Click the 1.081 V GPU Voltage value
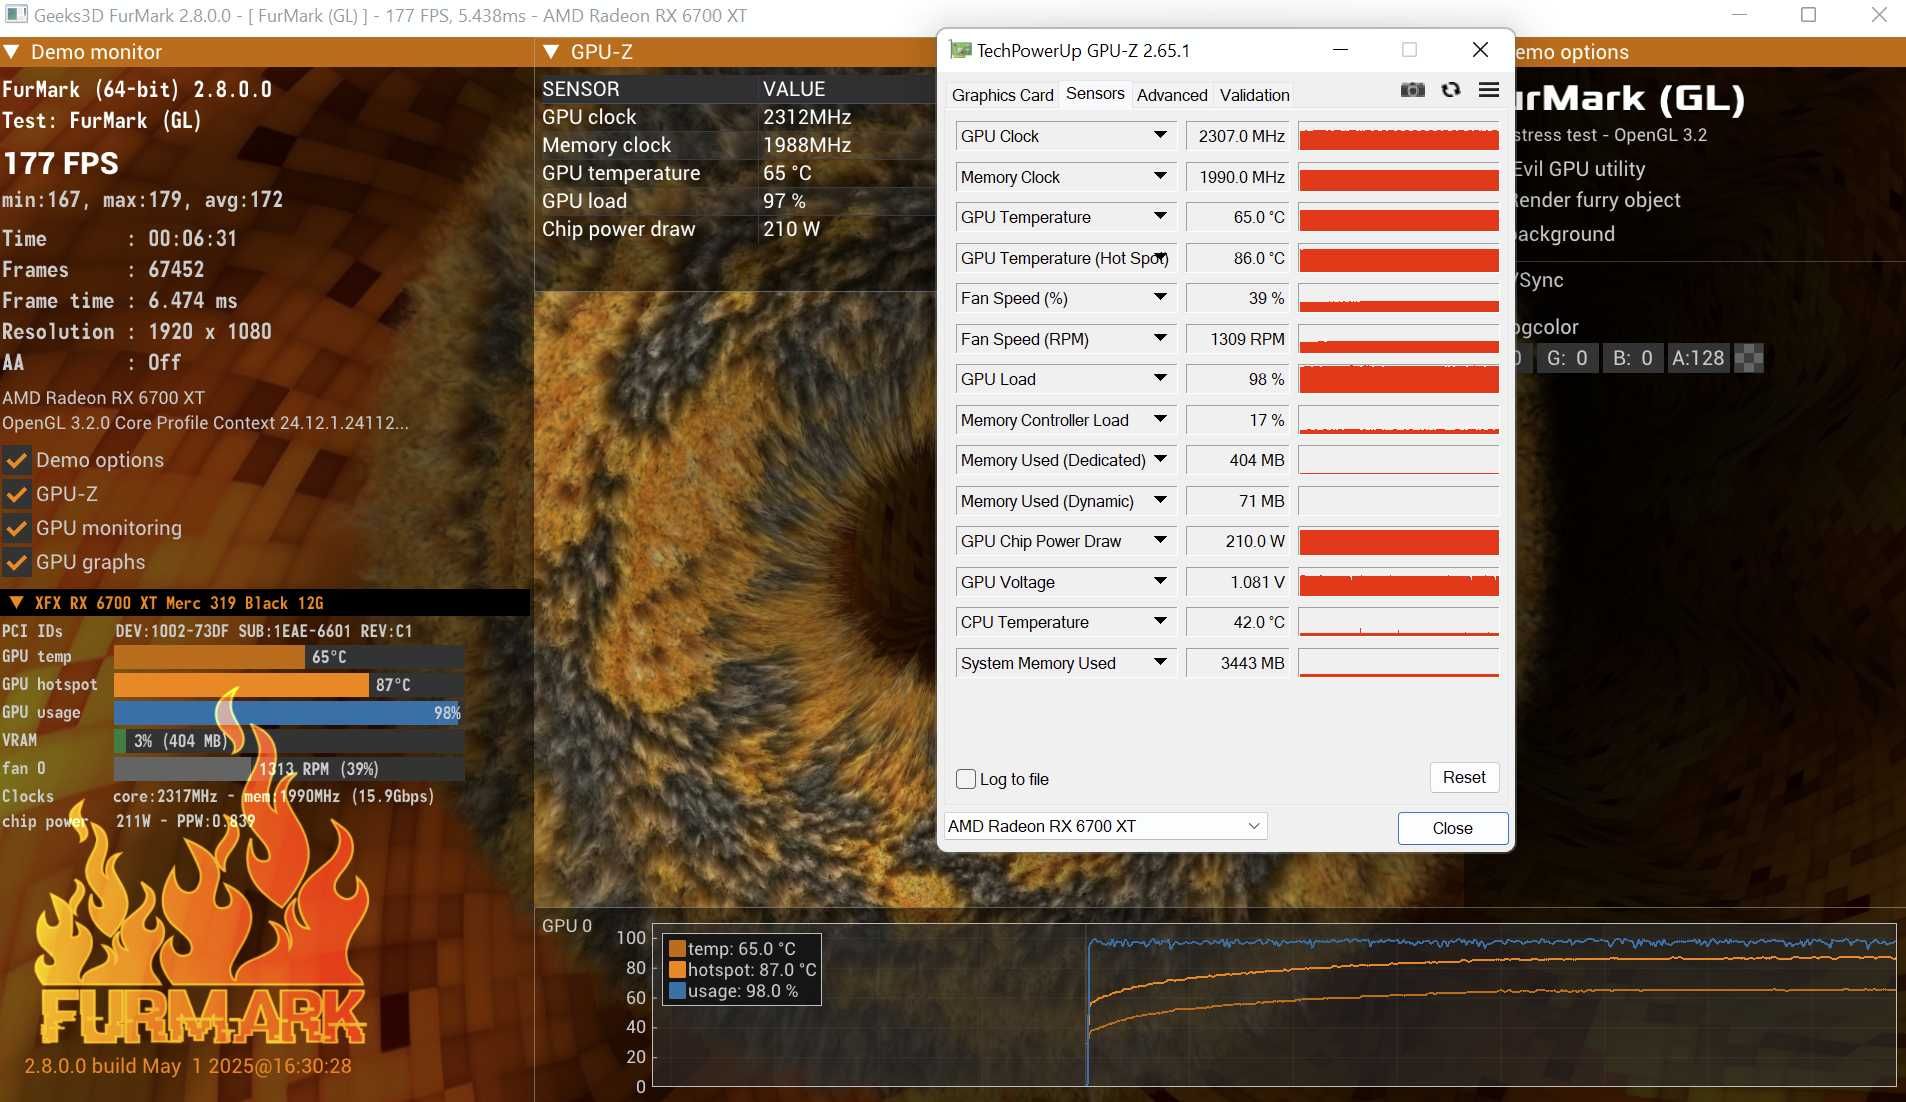Screen dimensions: 1906x1102 [x=1238, y=582]
